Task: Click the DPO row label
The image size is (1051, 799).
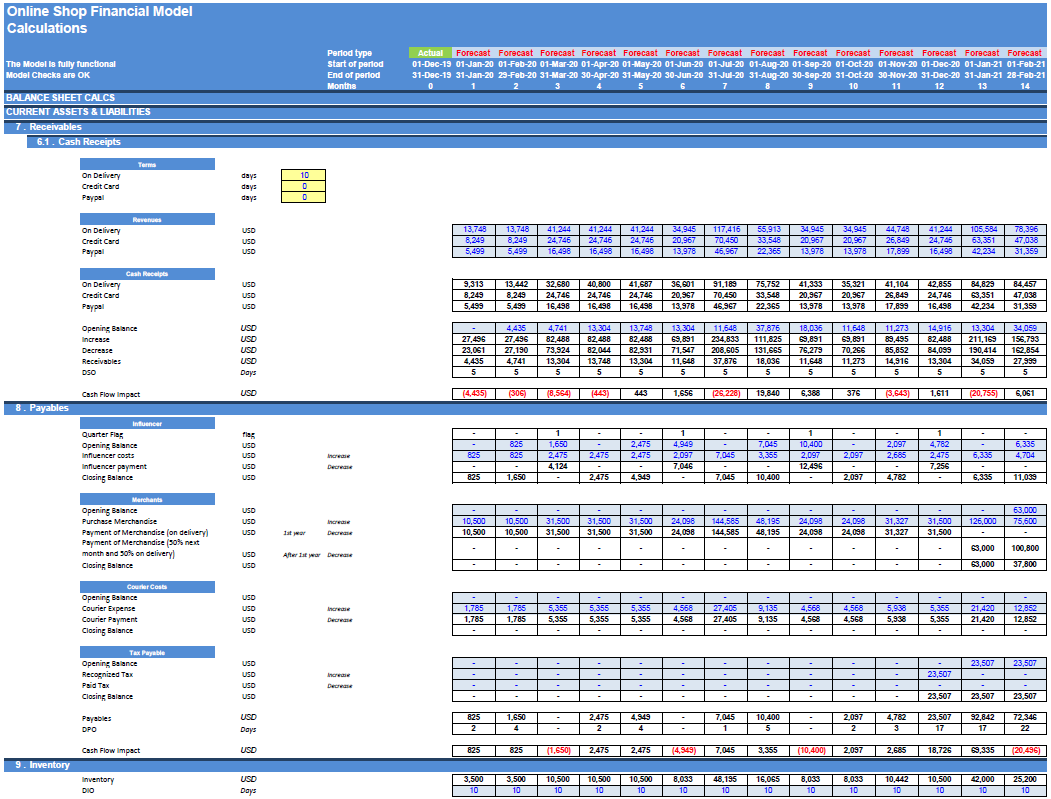Action: click(89, 729)
